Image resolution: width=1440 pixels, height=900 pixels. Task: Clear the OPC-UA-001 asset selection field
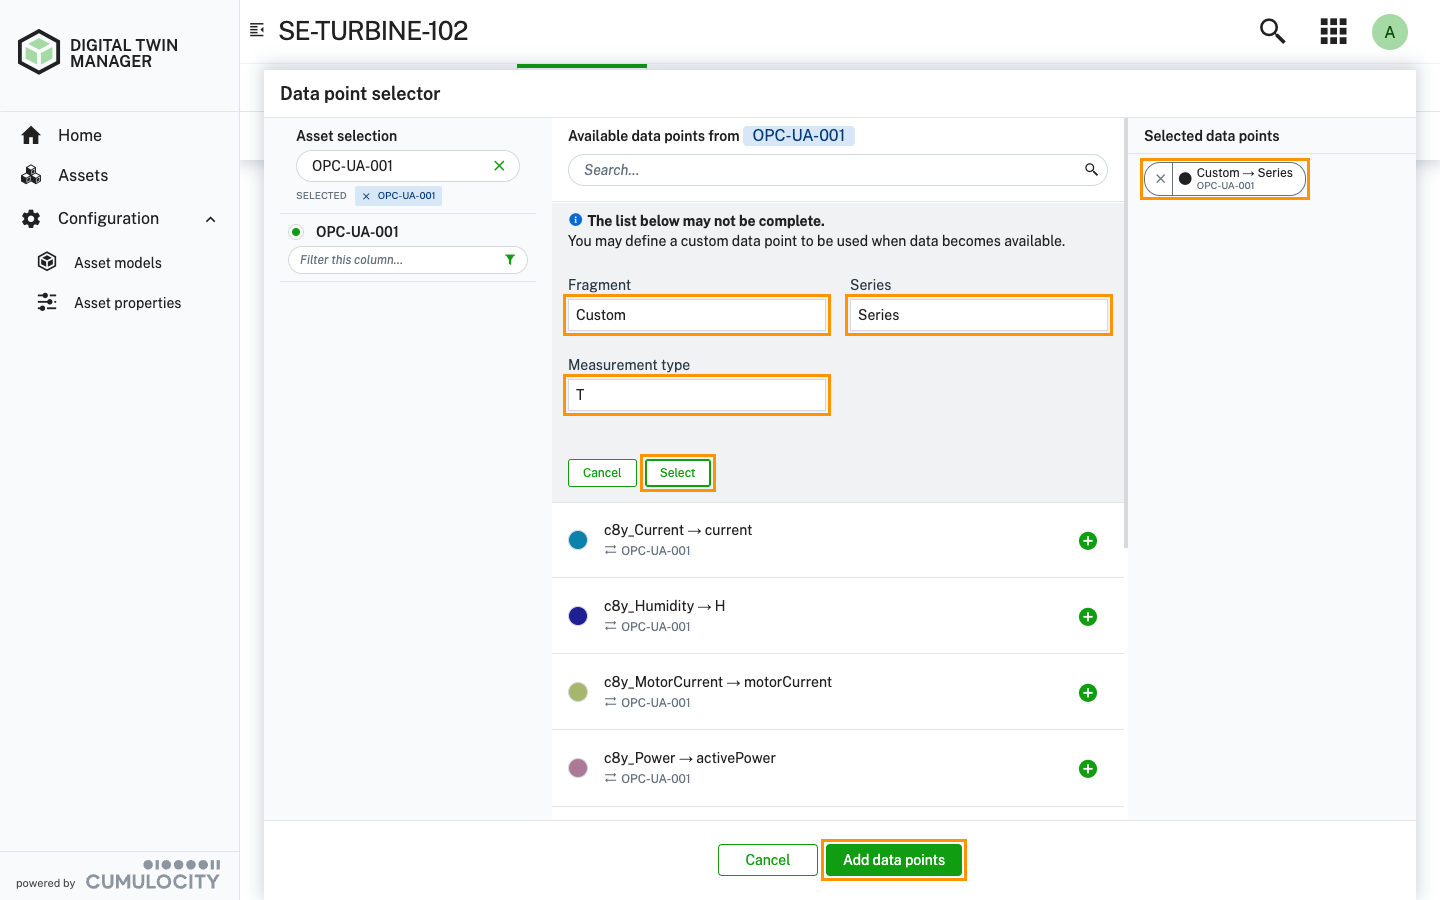(x=499, y=165)
